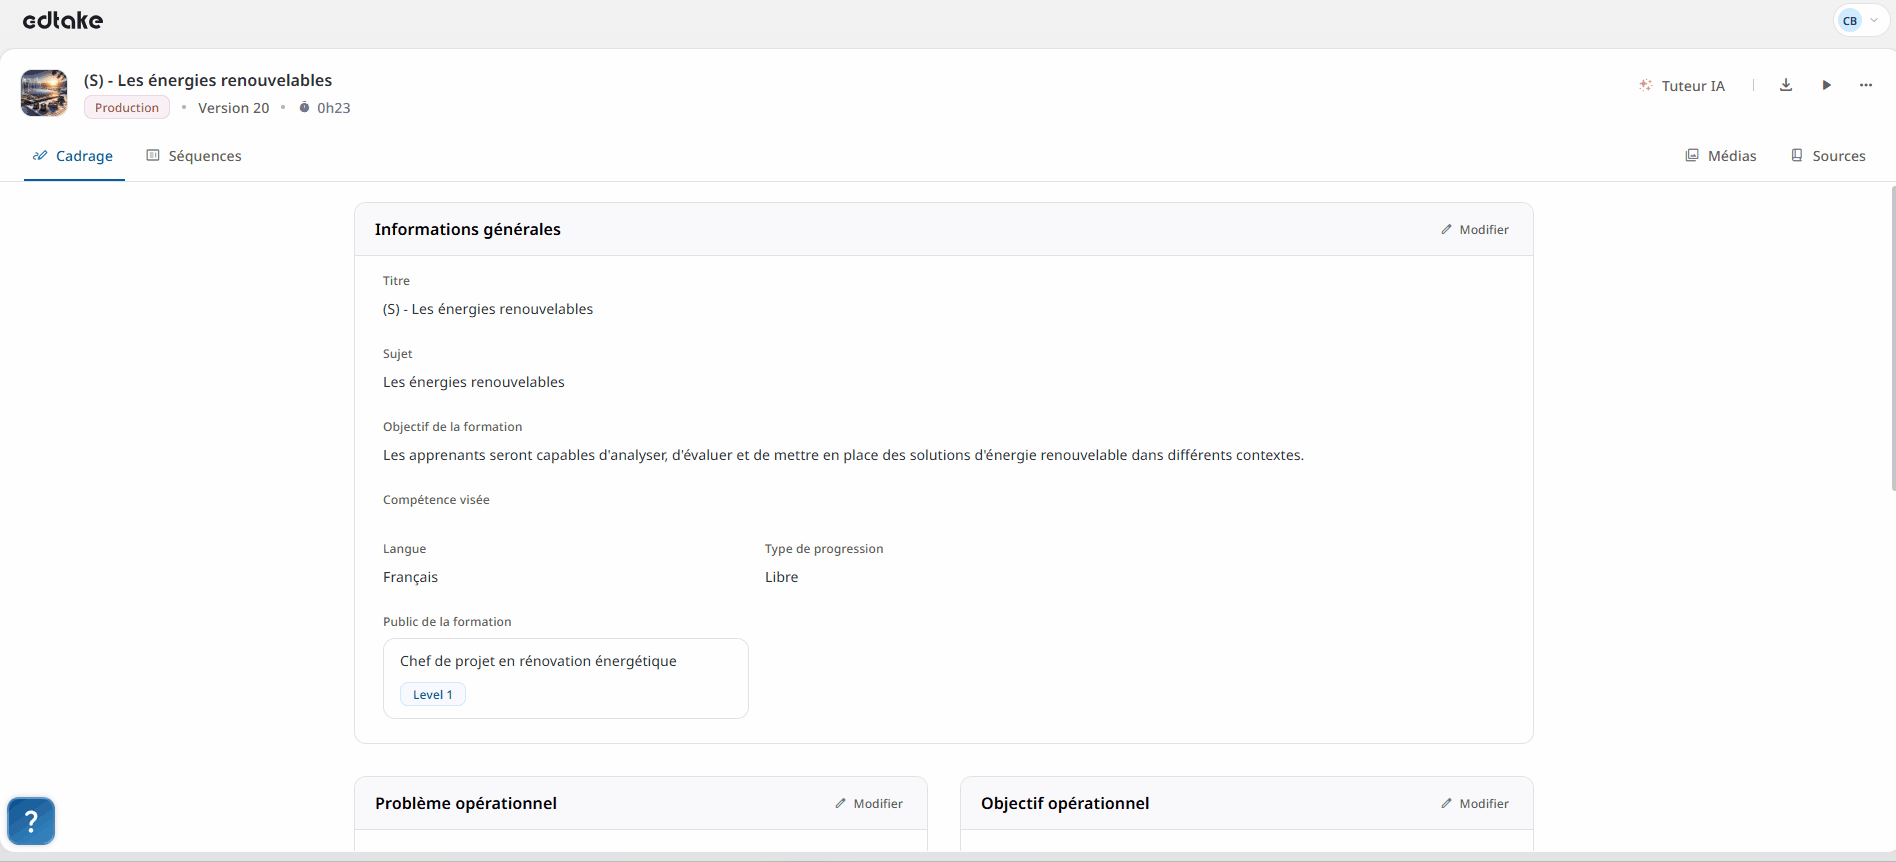
Task: Open the three-dots more options menu
Action: [x=1866, y=85]
